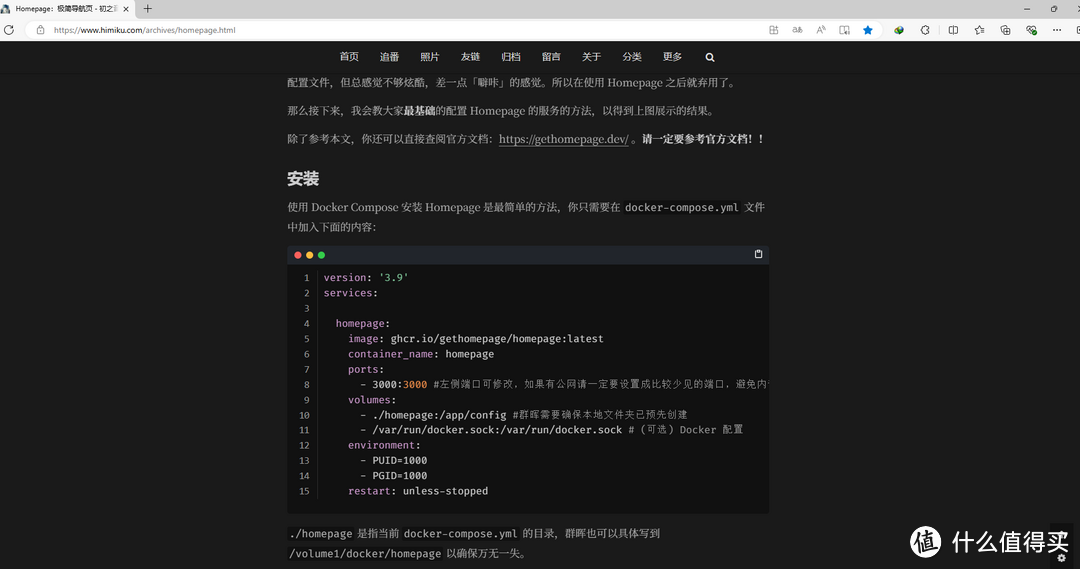Click the site search magnifier icon
This screenshot has height=569, width=1080.
710,57
